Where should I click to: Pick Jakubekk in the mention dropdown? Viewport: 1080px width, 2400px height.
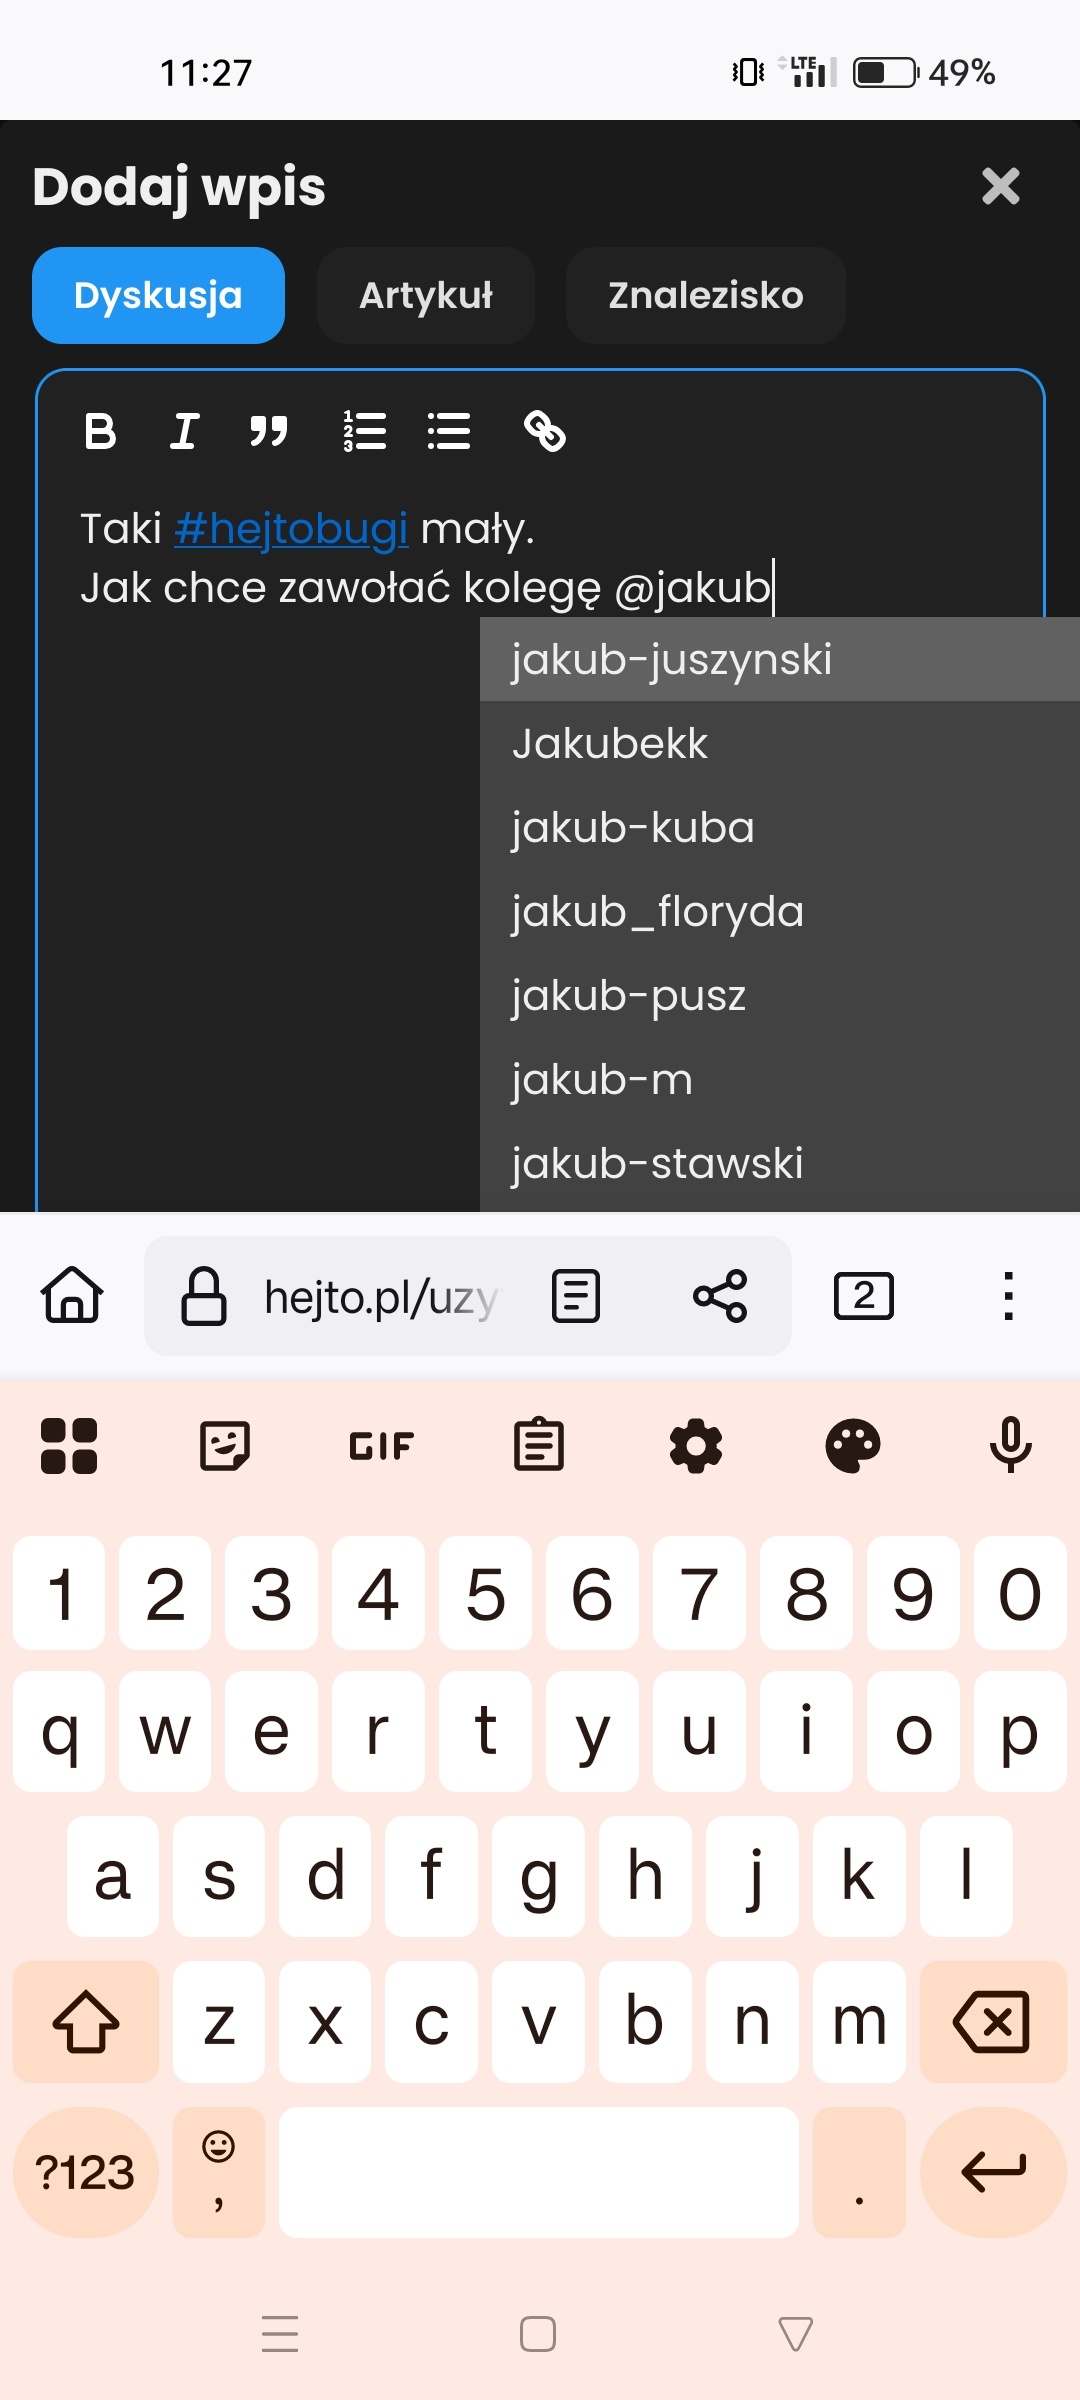point(780,743)
